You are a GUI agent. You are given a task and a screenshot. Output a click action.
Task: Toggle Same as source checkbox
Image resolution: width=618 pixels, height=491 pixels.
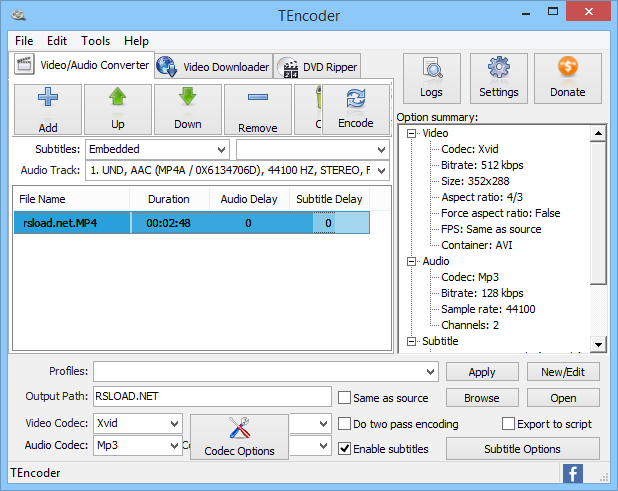(344, 398)
